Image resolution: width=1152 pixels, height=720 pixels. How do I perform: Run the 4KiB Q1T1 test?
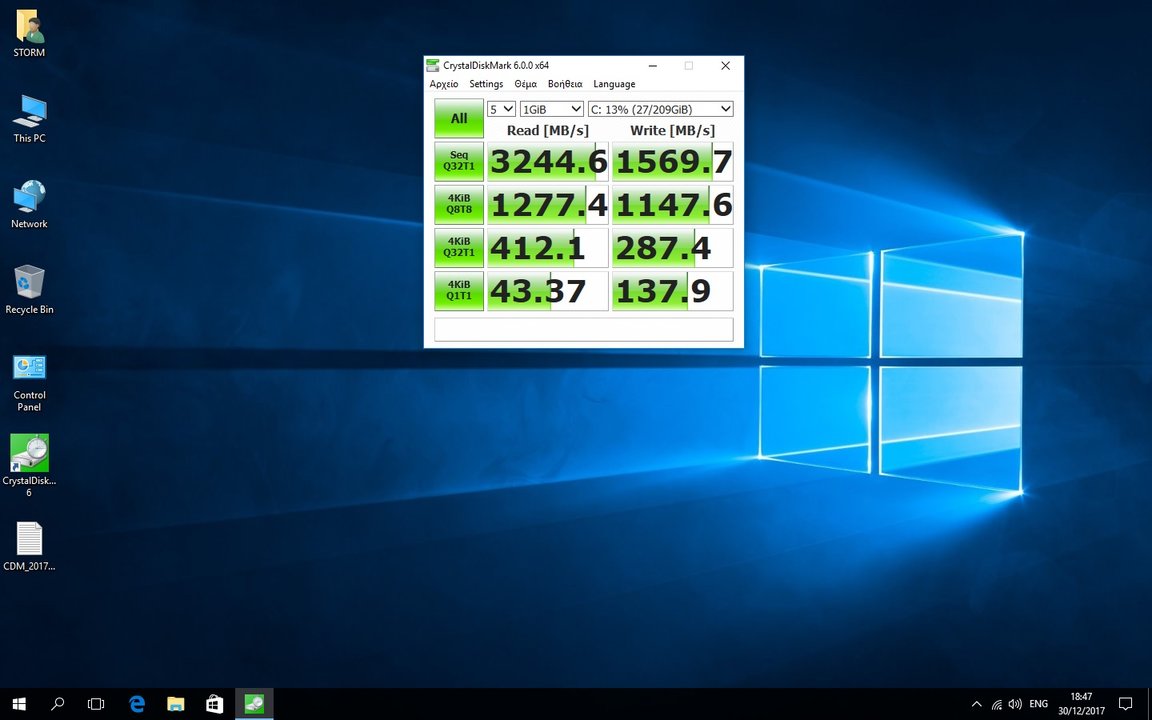coord(459,291)
